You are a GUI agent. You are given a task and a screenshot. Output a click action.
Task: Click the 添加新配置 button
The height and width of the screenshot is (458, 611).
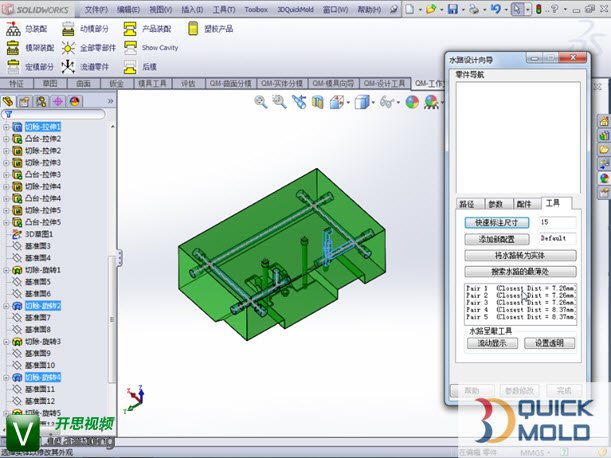pos(497,239)
